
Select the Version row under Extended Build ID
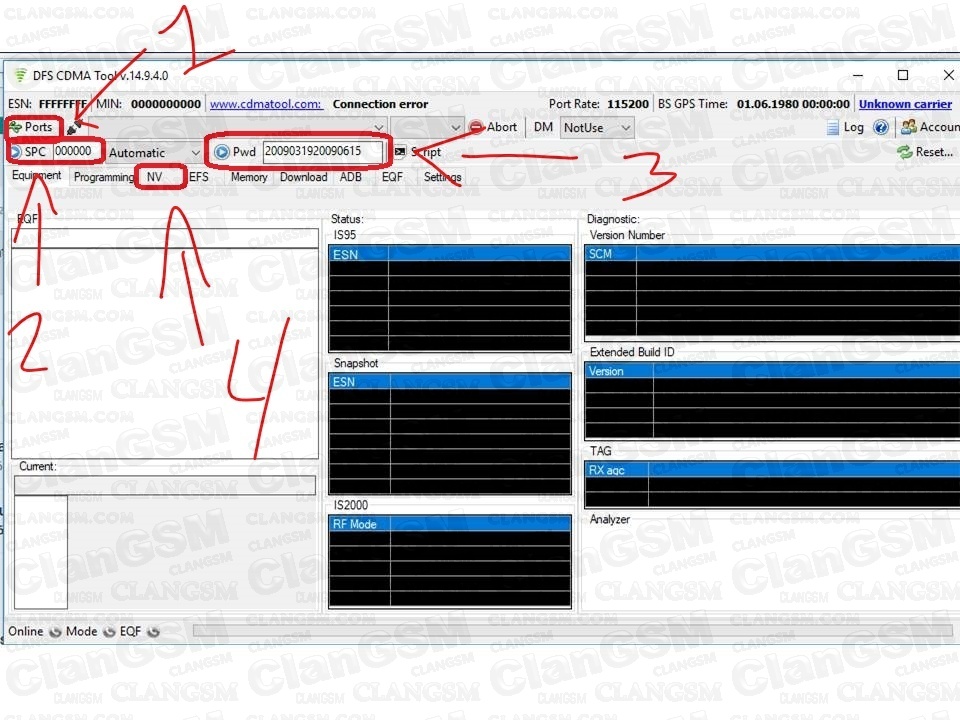click(x=773, y=371)
